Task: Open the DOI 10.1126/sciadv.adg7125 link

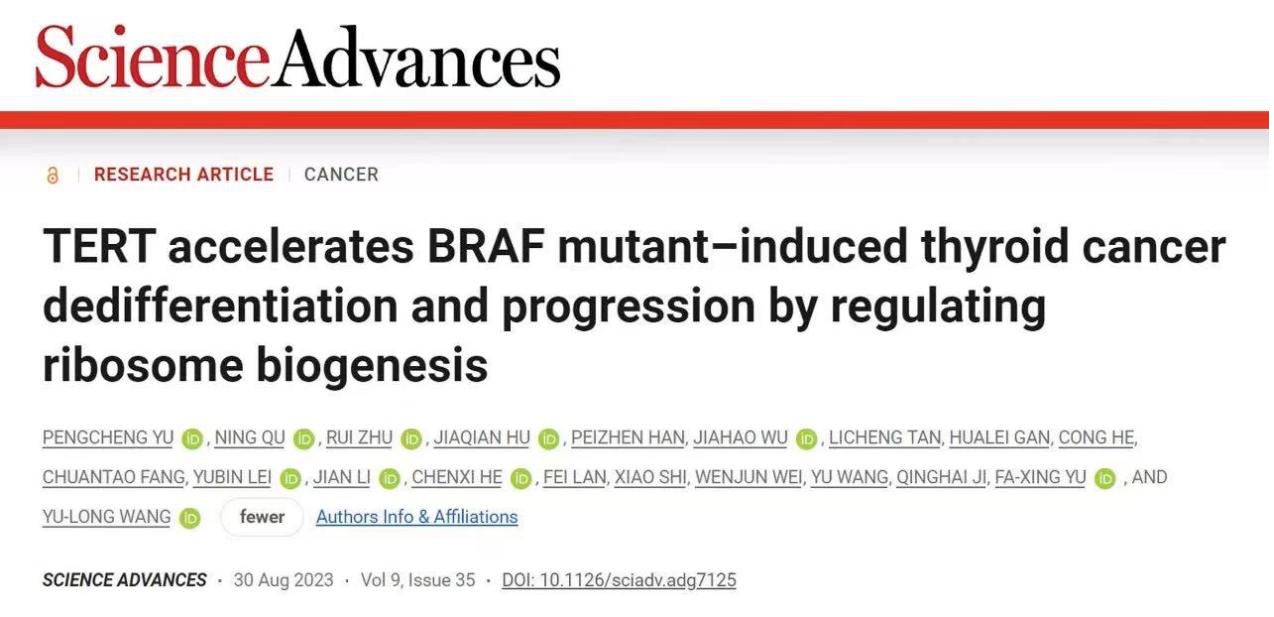Action: tap(619, 580)
